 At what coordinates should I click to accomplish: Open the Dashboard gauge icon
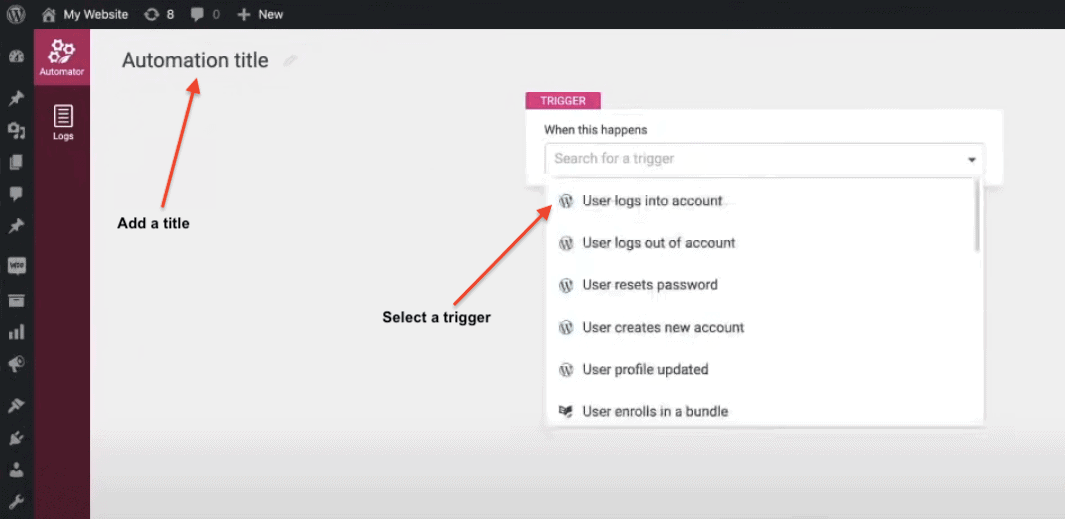tap(16, 57)
